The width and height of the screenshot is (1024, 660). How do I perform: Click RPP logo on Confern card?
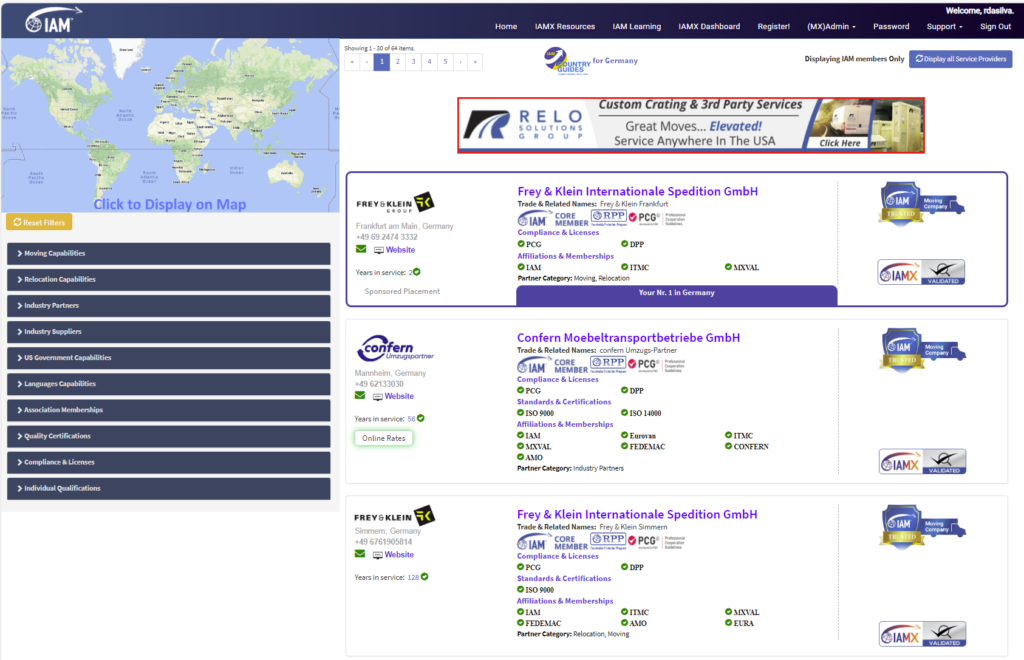click(x=608, y=364)
